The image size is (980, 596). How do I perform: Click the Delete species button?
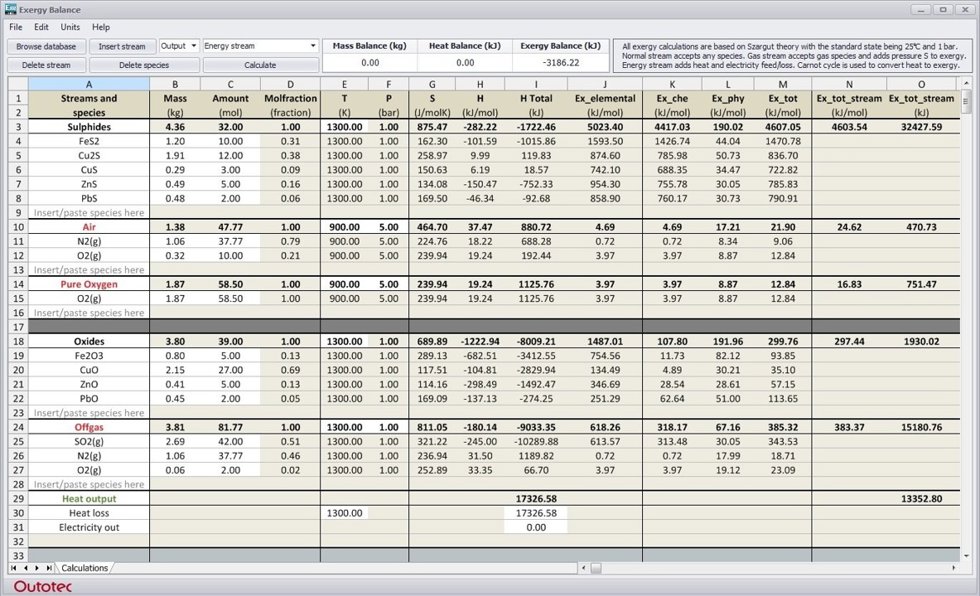point(144,65)
